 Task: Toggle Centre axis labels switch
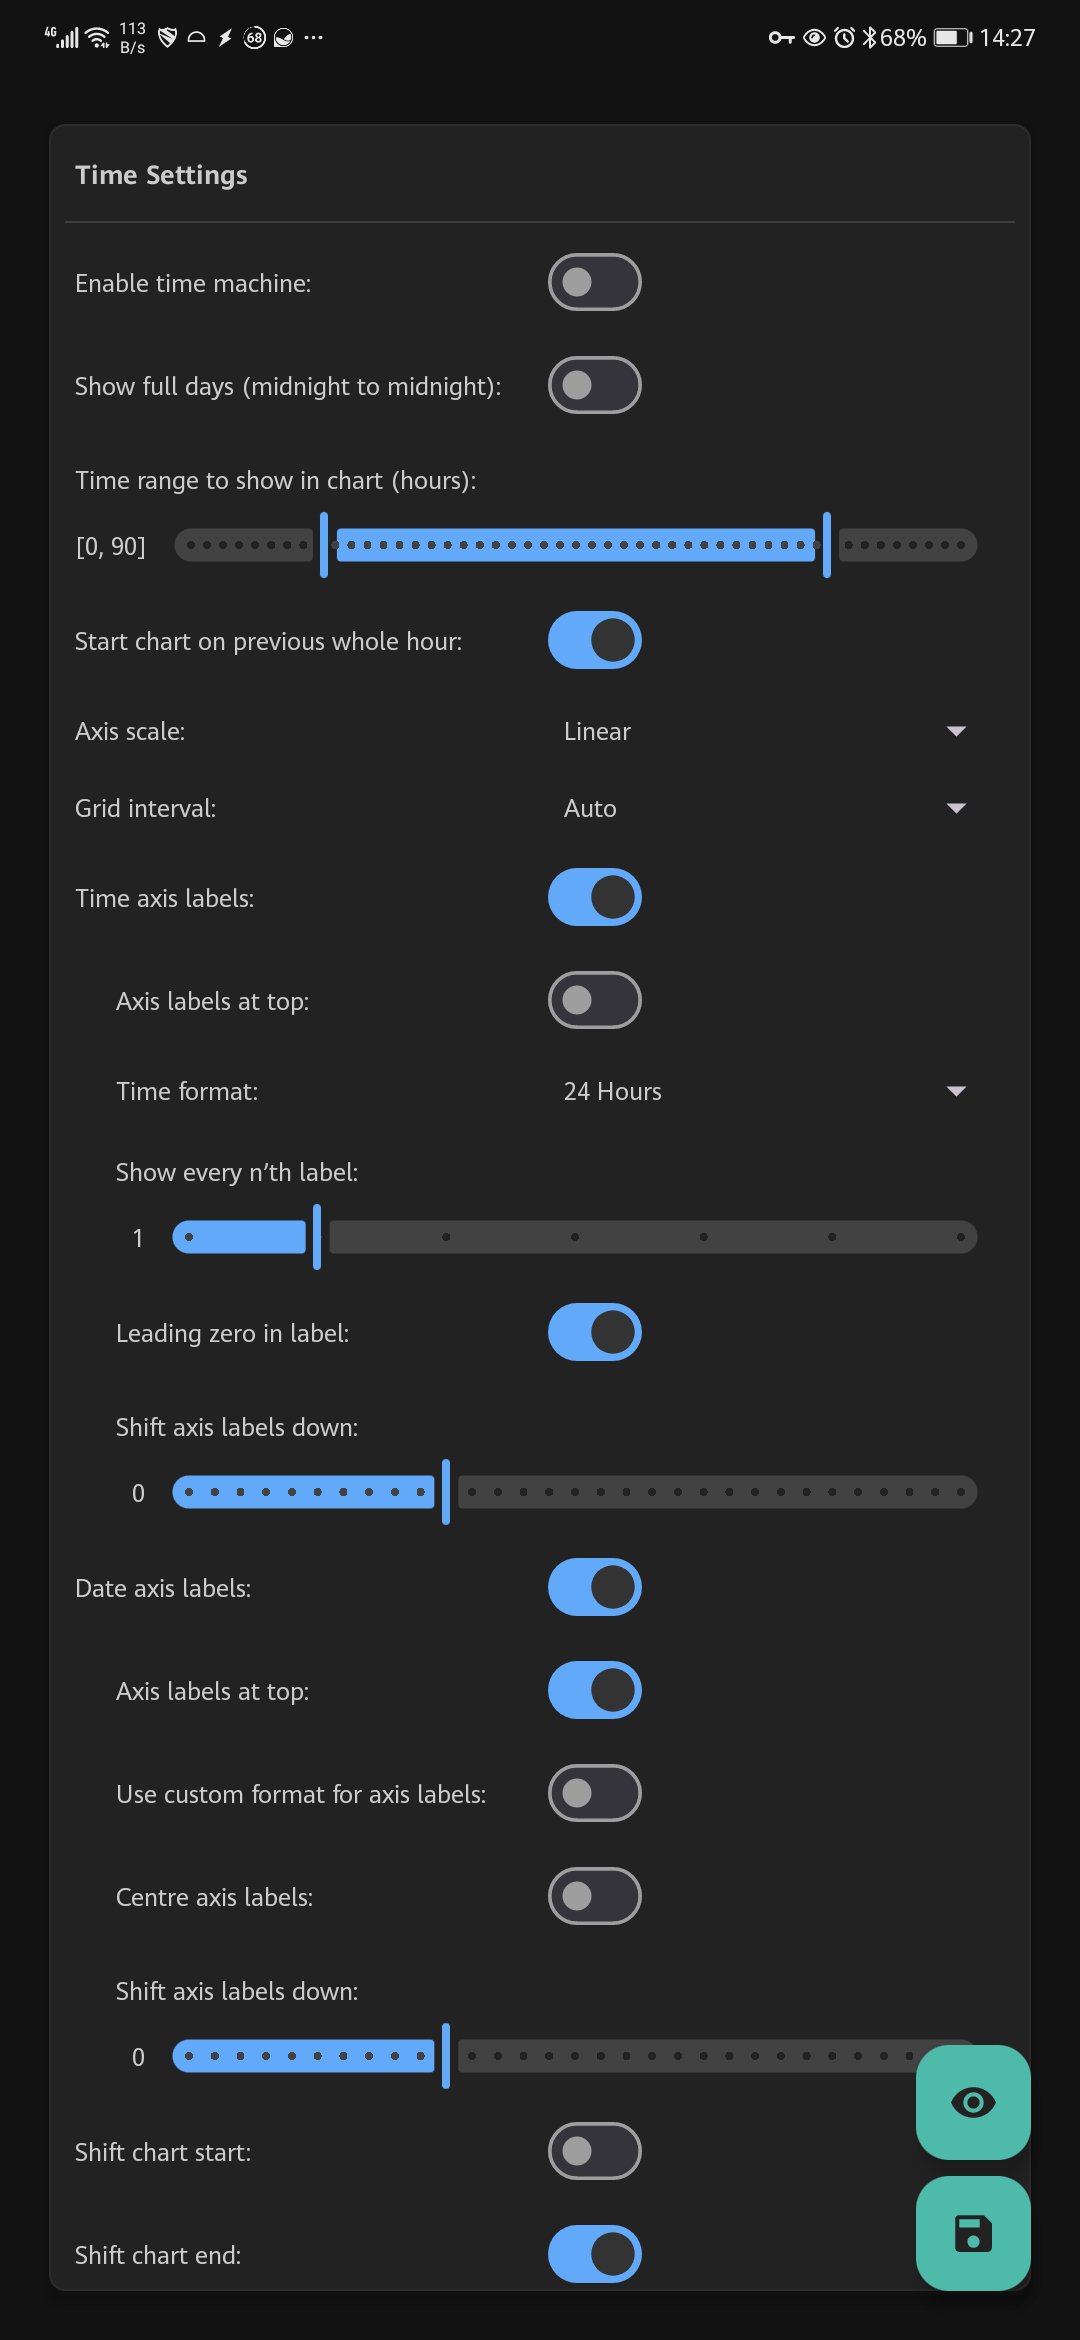594,1896
